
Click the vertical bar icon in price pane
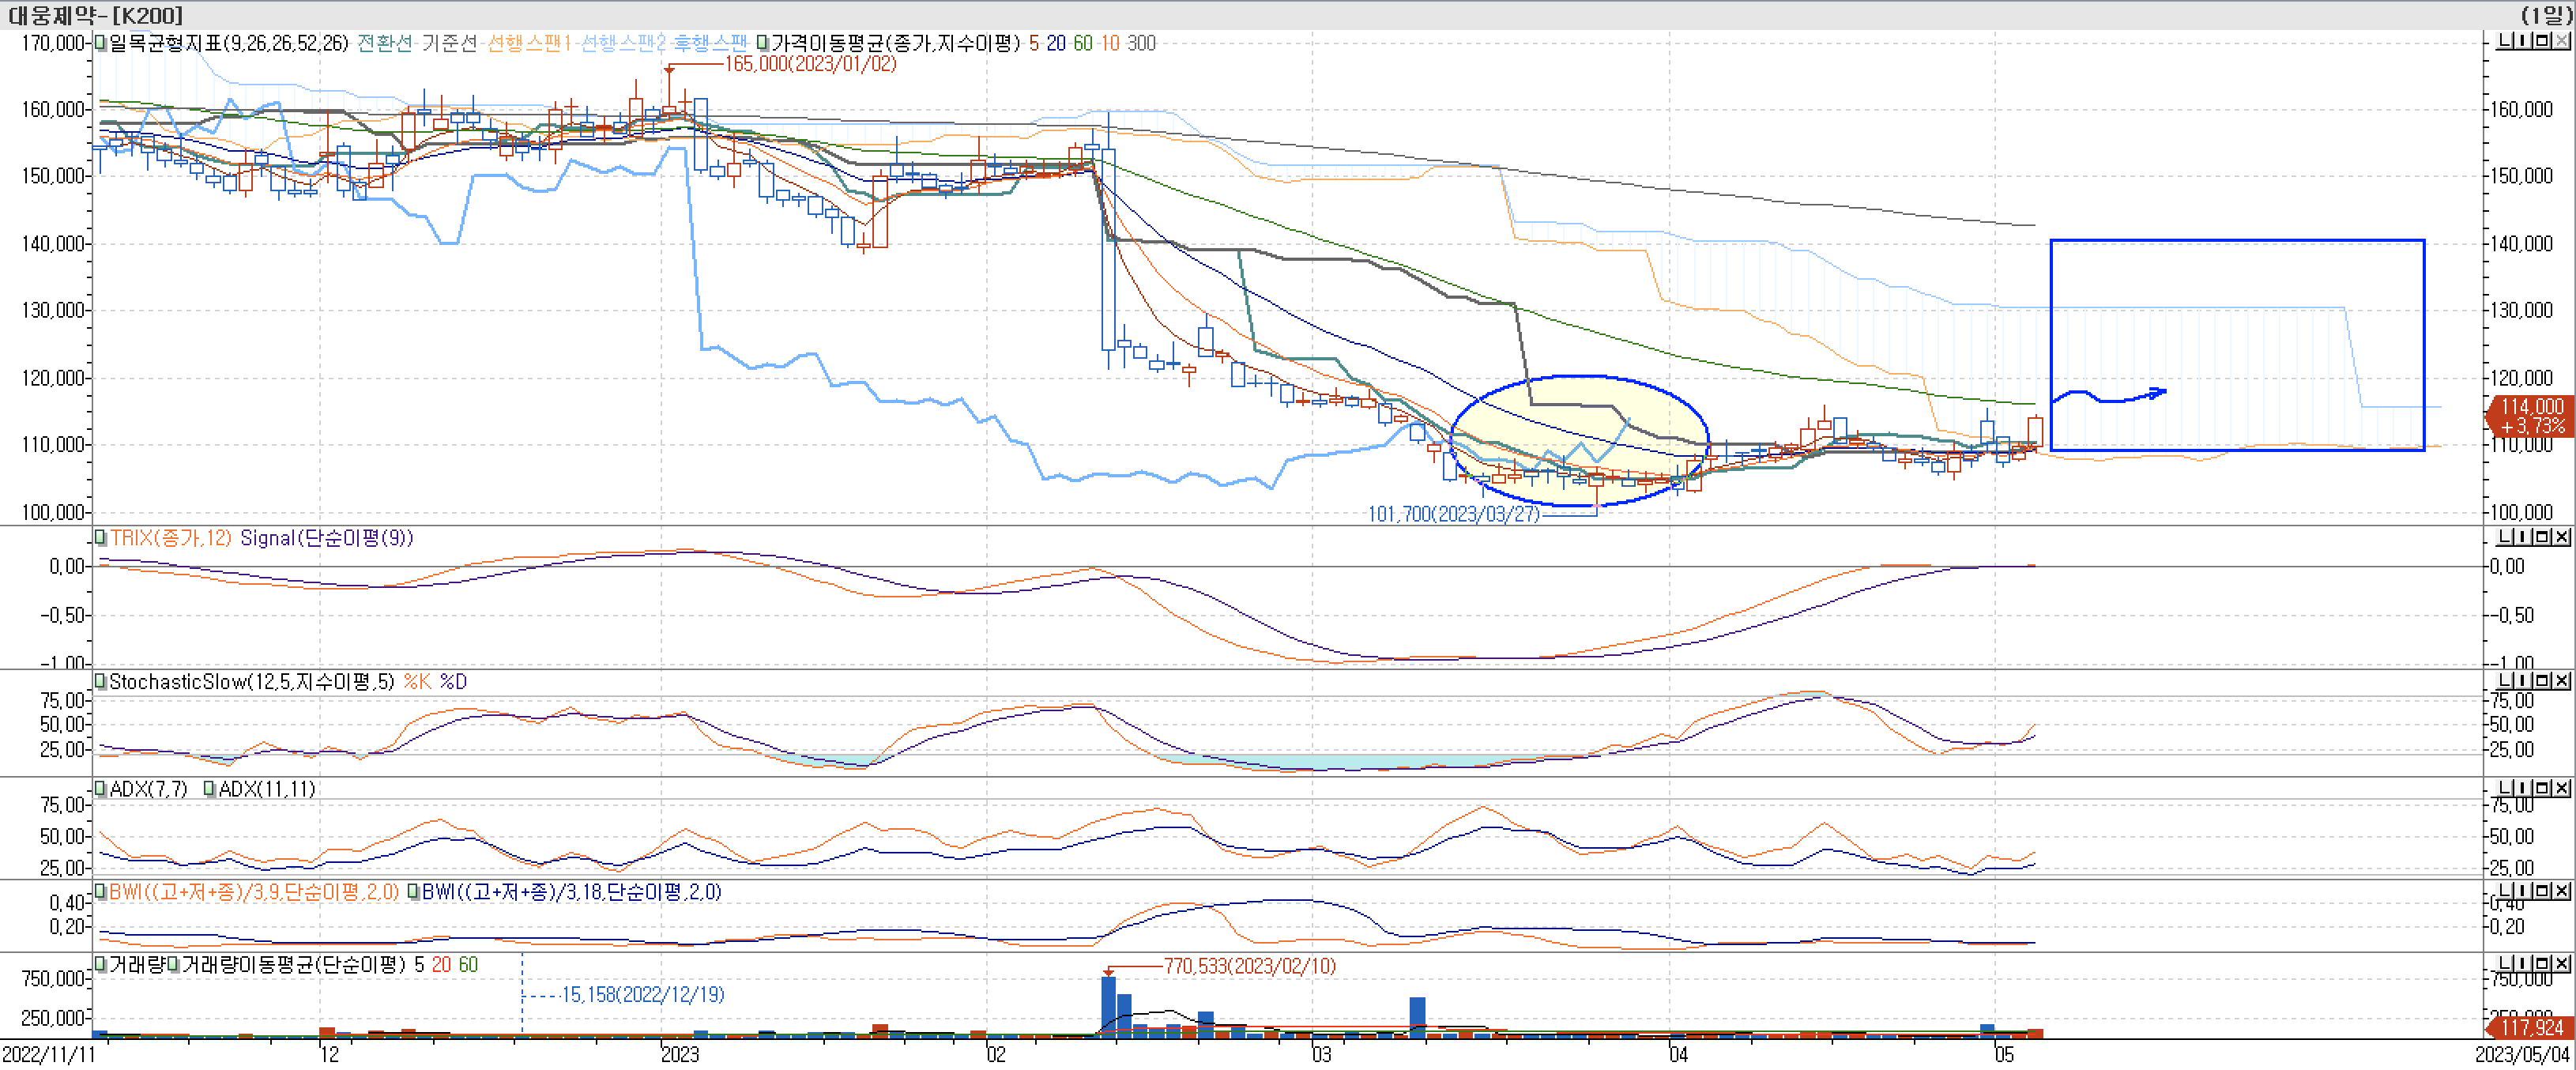[x=2524, y=41]
